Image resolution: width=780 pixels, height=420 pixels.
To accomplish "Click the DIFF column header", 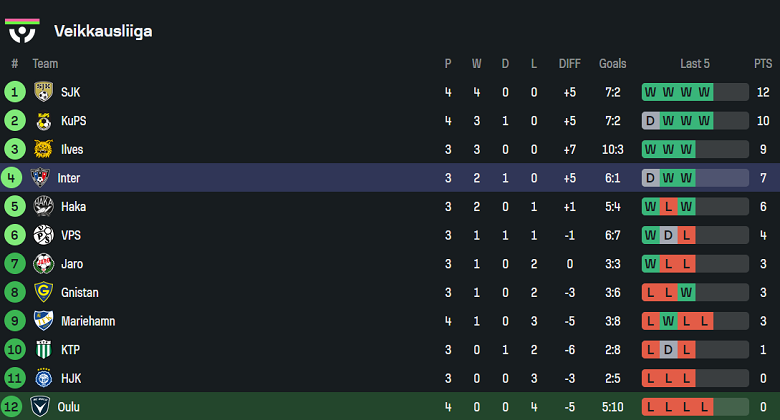I will click(x=569, y=63).
